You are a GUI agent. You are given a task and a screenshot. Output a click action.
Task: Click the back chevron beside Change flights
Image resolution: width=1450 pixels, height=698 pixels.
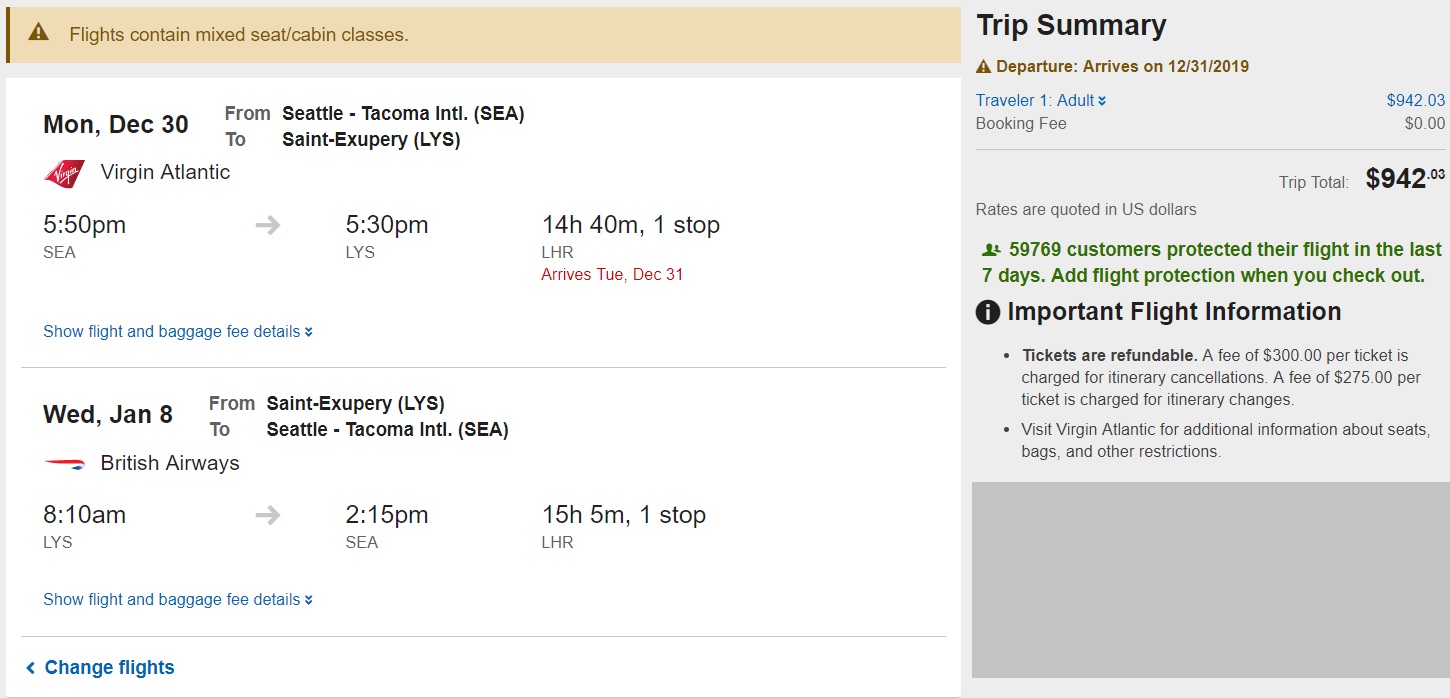point(31,668)
